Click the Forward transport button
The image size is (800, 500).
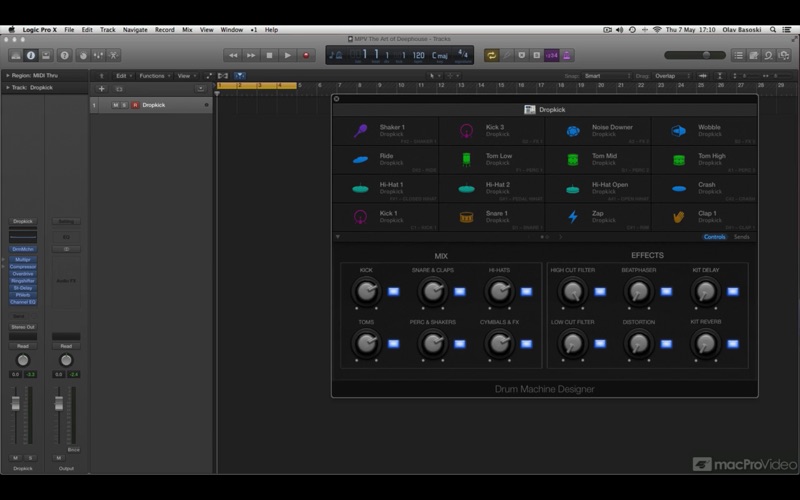pos(251,55)
